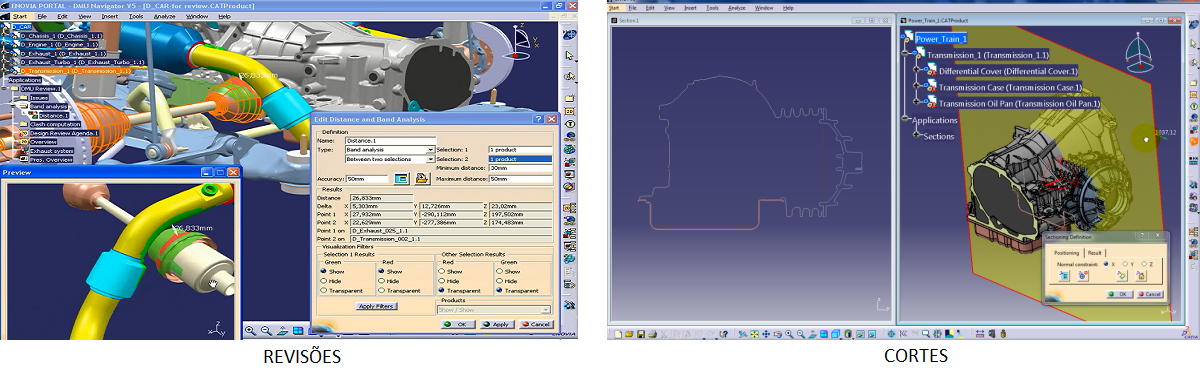Select D_Exhaust_Turbo_1 tree node

[x=82, y=62]
